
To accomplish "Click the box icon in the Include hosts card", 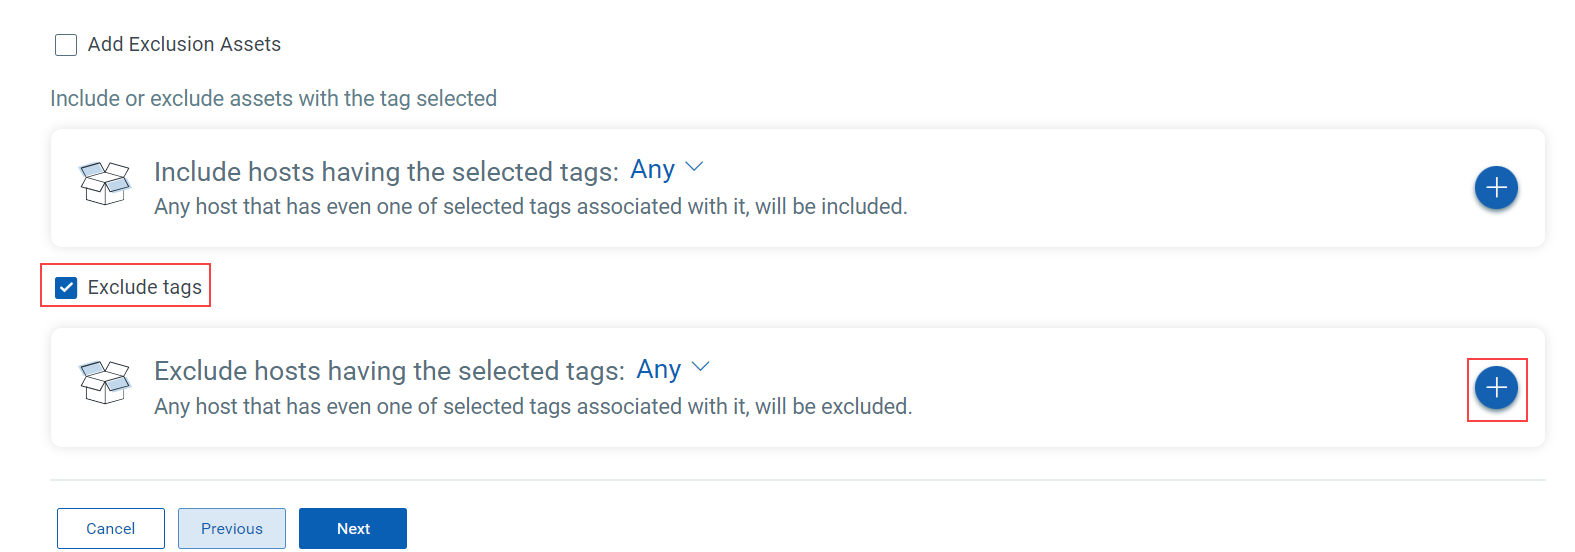I will [105, 184].
